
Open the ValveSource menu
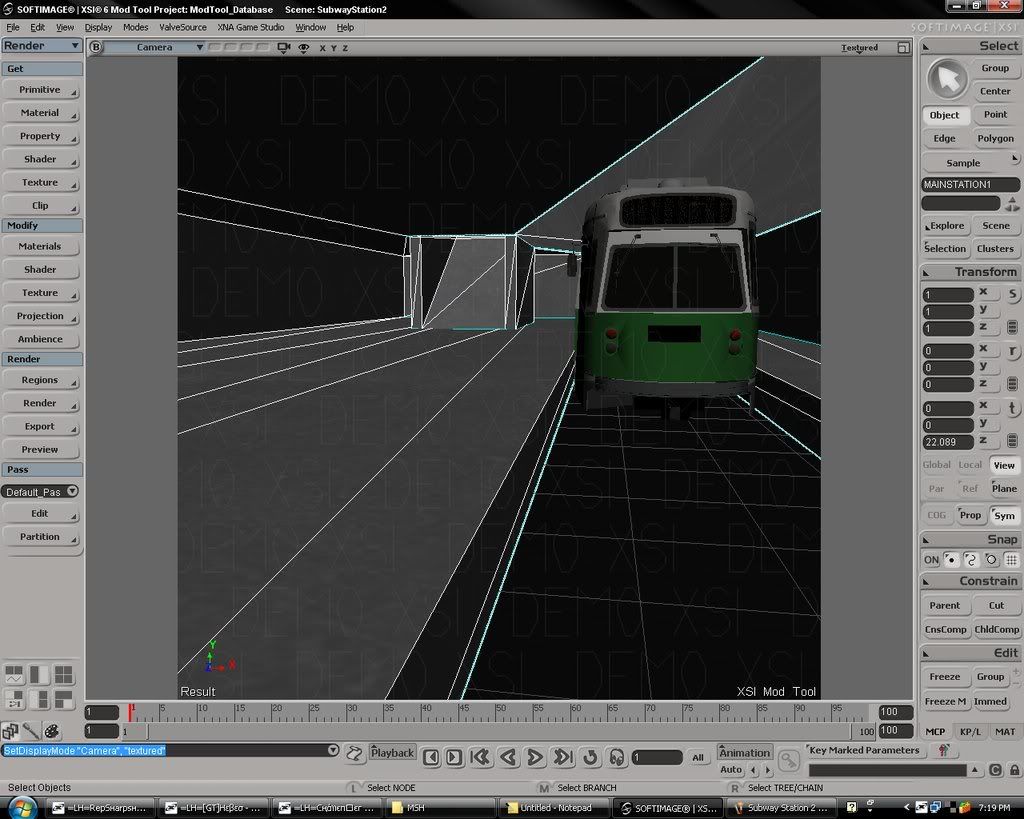tap(183, 27)
